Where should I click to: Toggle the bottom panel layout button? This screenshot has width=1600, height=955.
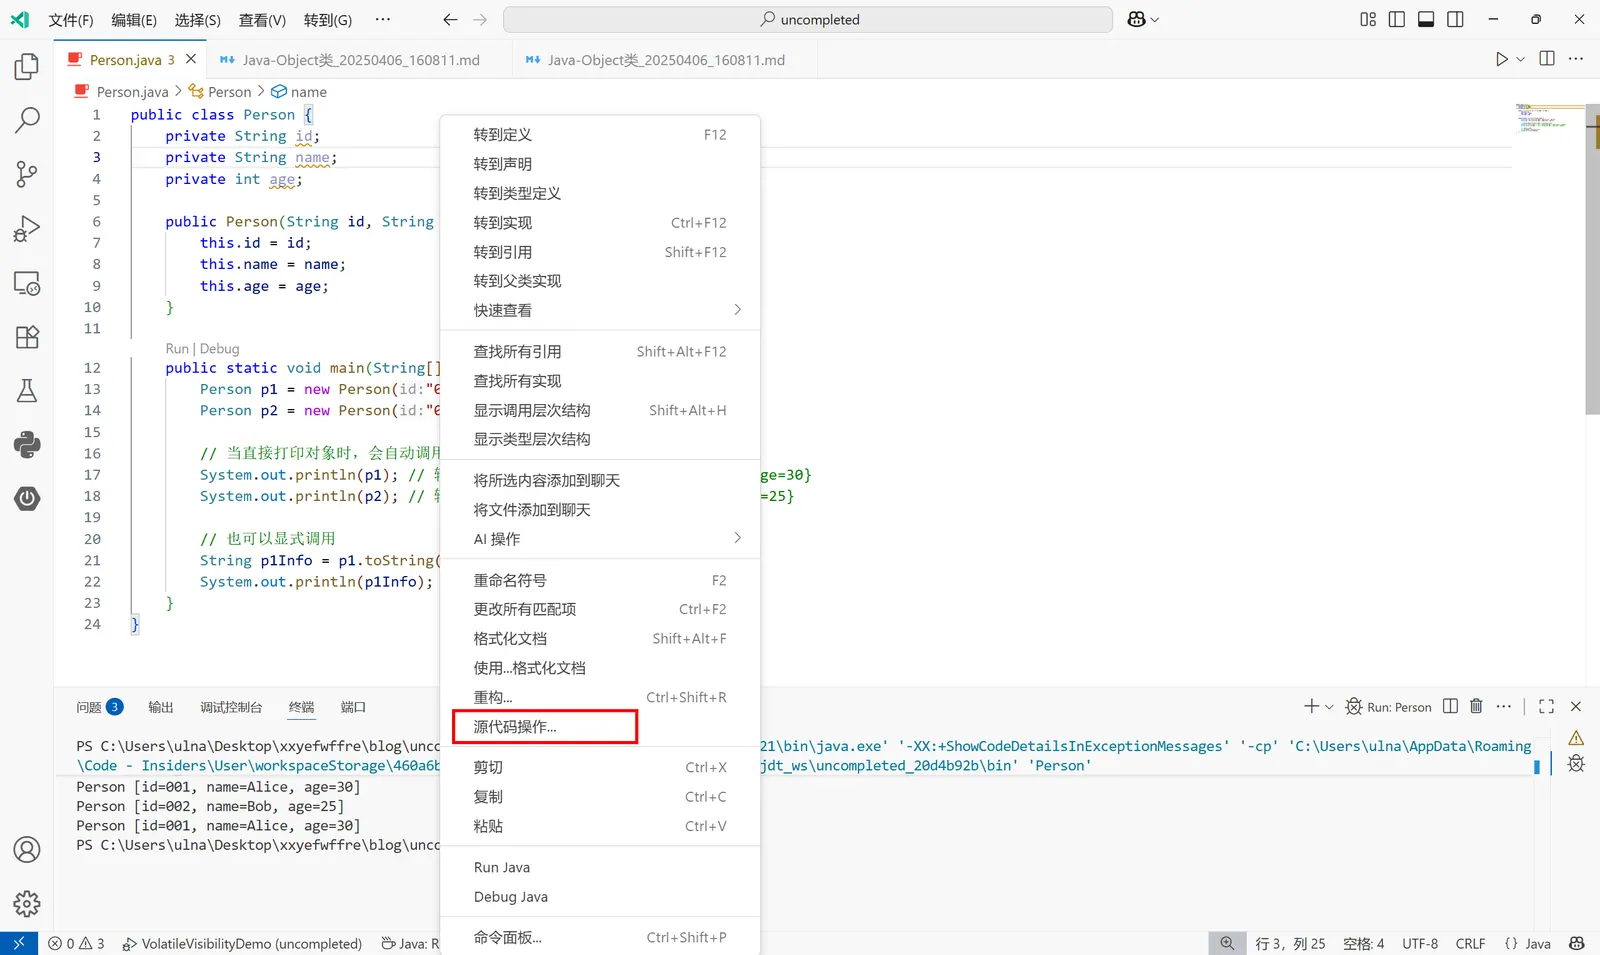pyautogui.click(x=1426, y=19)
